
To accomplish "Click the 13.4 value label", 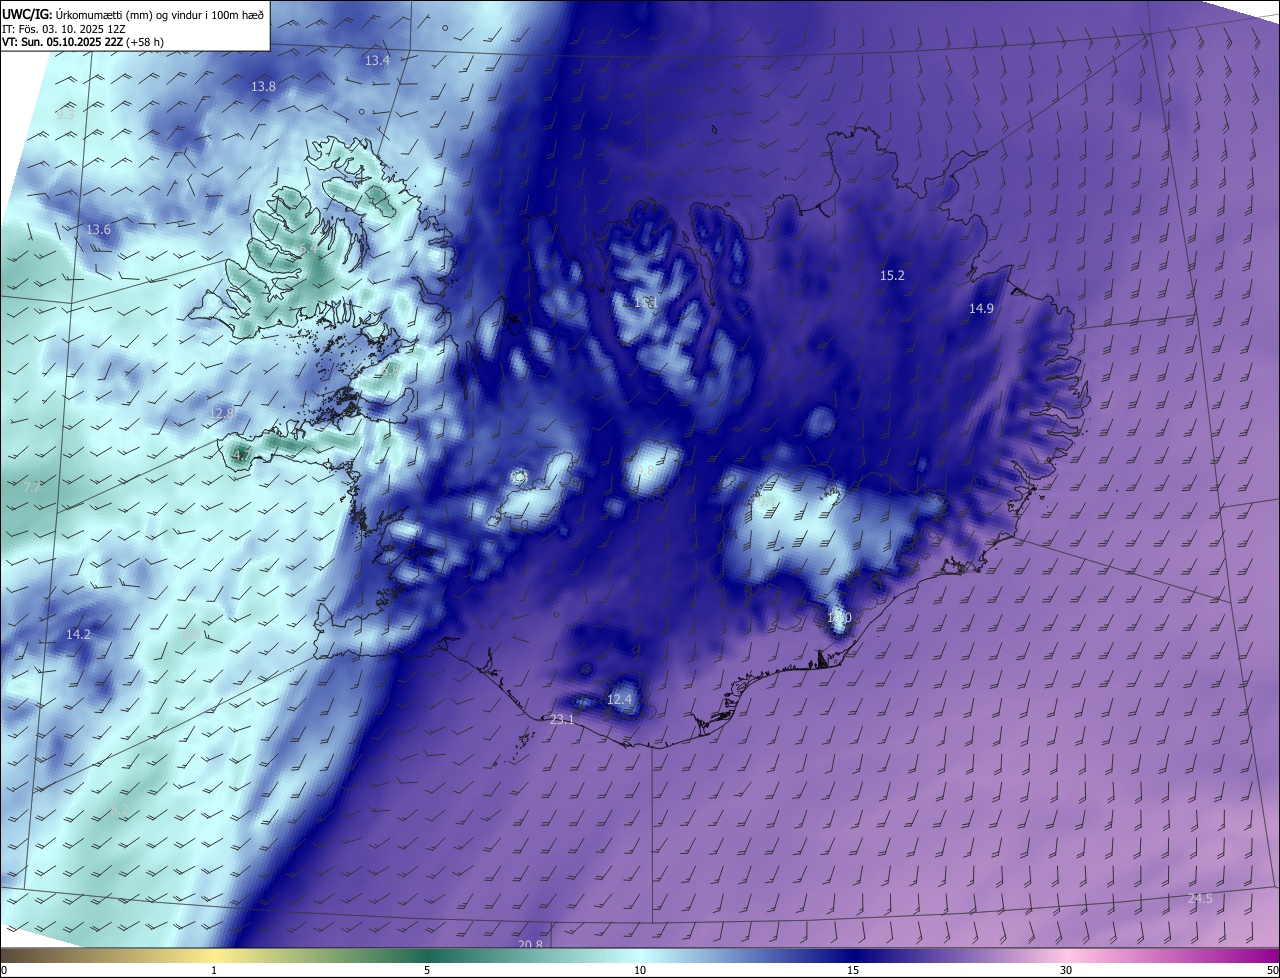I will click(377, 61).
